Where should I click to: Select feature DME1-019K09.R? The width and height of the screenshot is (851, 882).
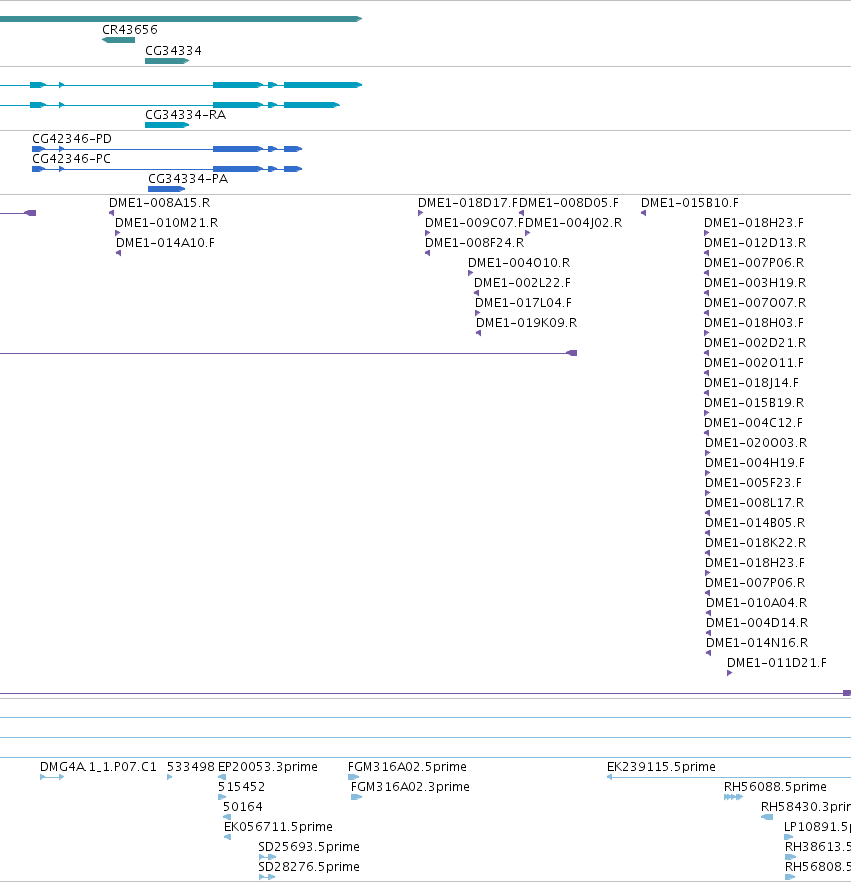[x=526, y=323]
